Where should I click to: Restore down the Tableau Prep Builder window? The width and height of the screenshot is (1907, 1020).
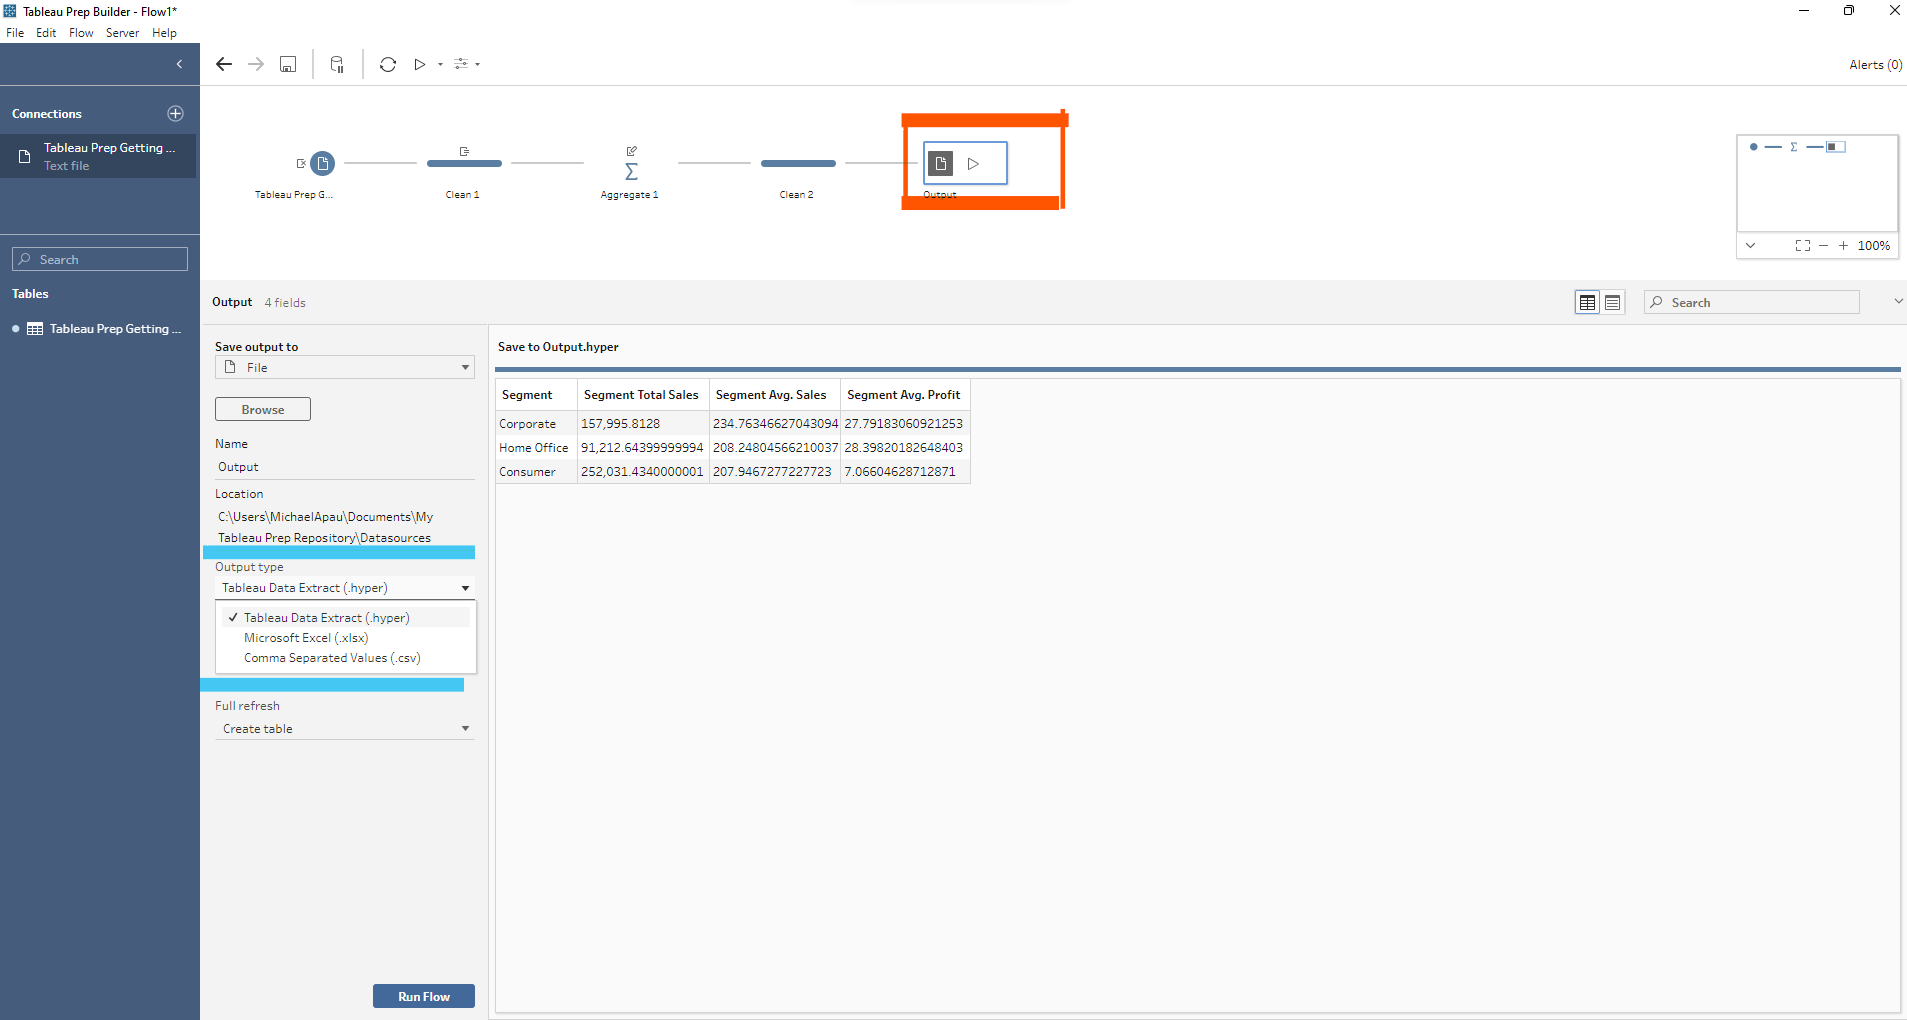click(1849, 11)
